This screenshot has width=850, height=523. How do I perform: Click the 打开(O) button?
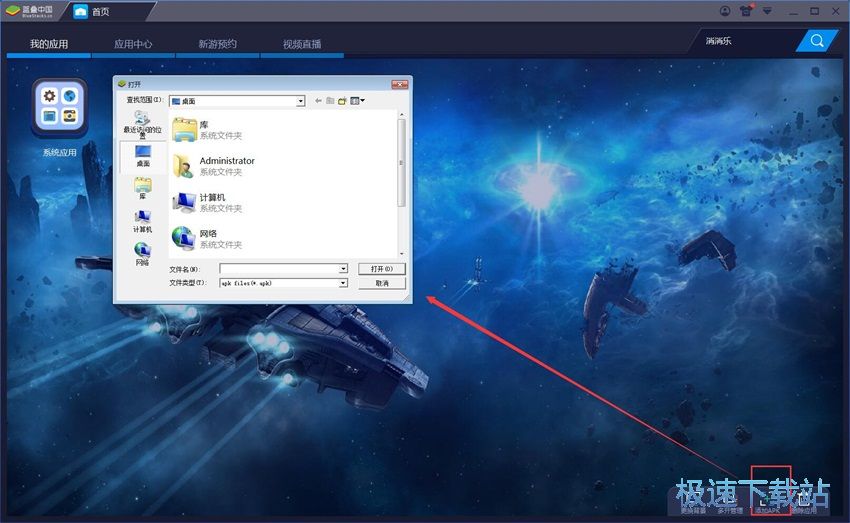coord(382,269)
